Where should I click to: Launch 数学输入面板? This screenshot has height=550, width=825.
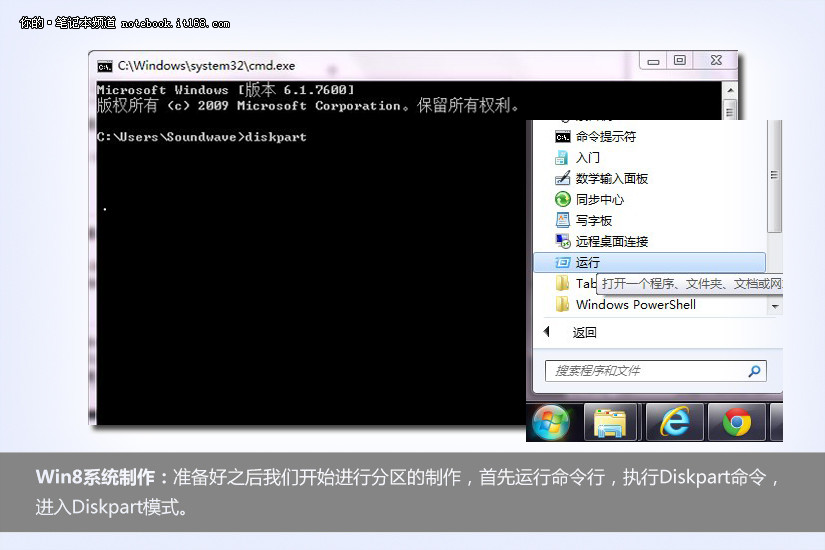coord(650,178)
